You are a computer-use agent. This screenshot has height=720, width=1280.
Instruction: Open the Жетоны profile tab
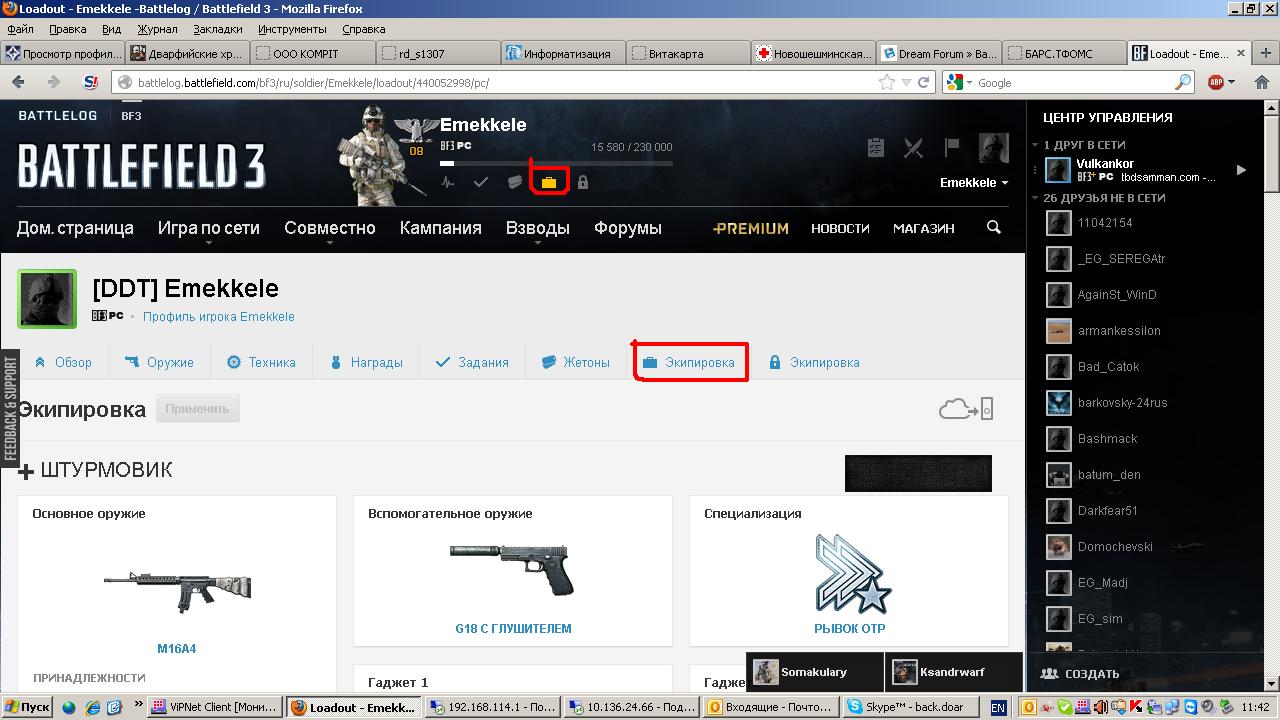[576, 362]
